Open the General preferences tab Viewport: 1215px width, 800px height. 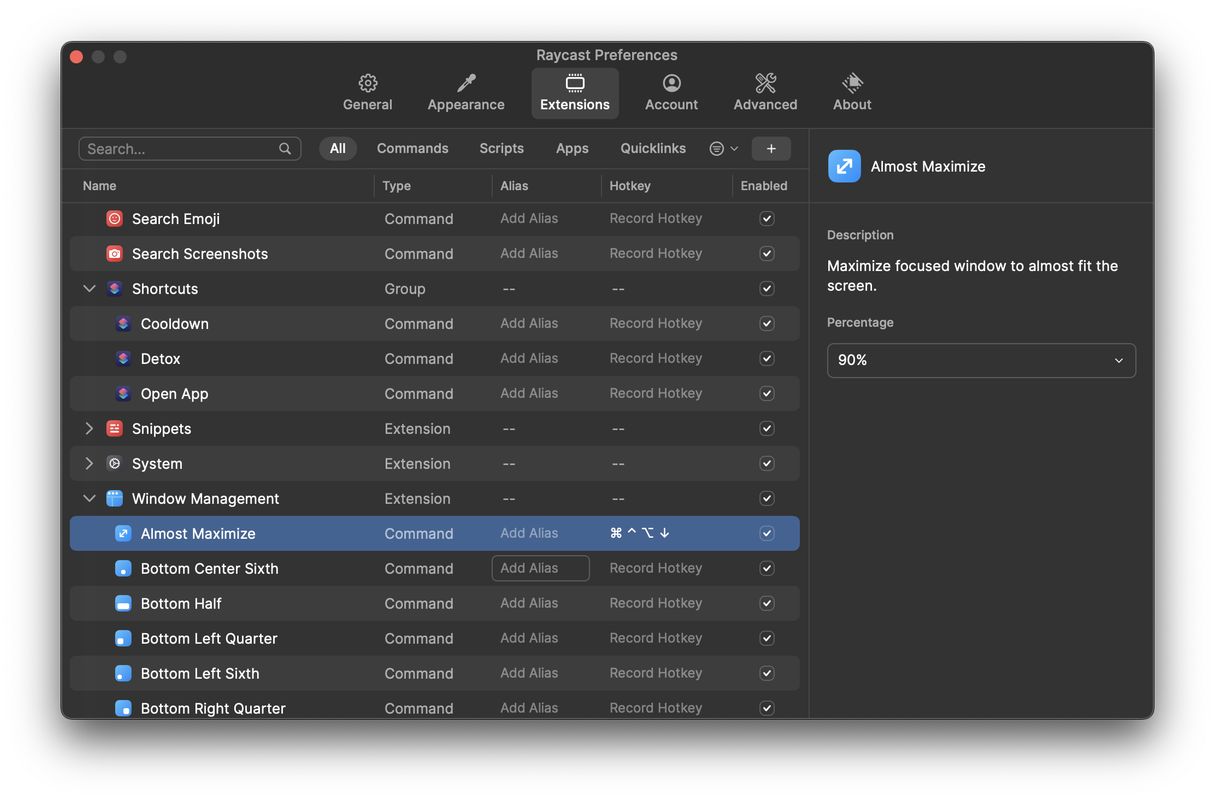[x=368, y=92]
